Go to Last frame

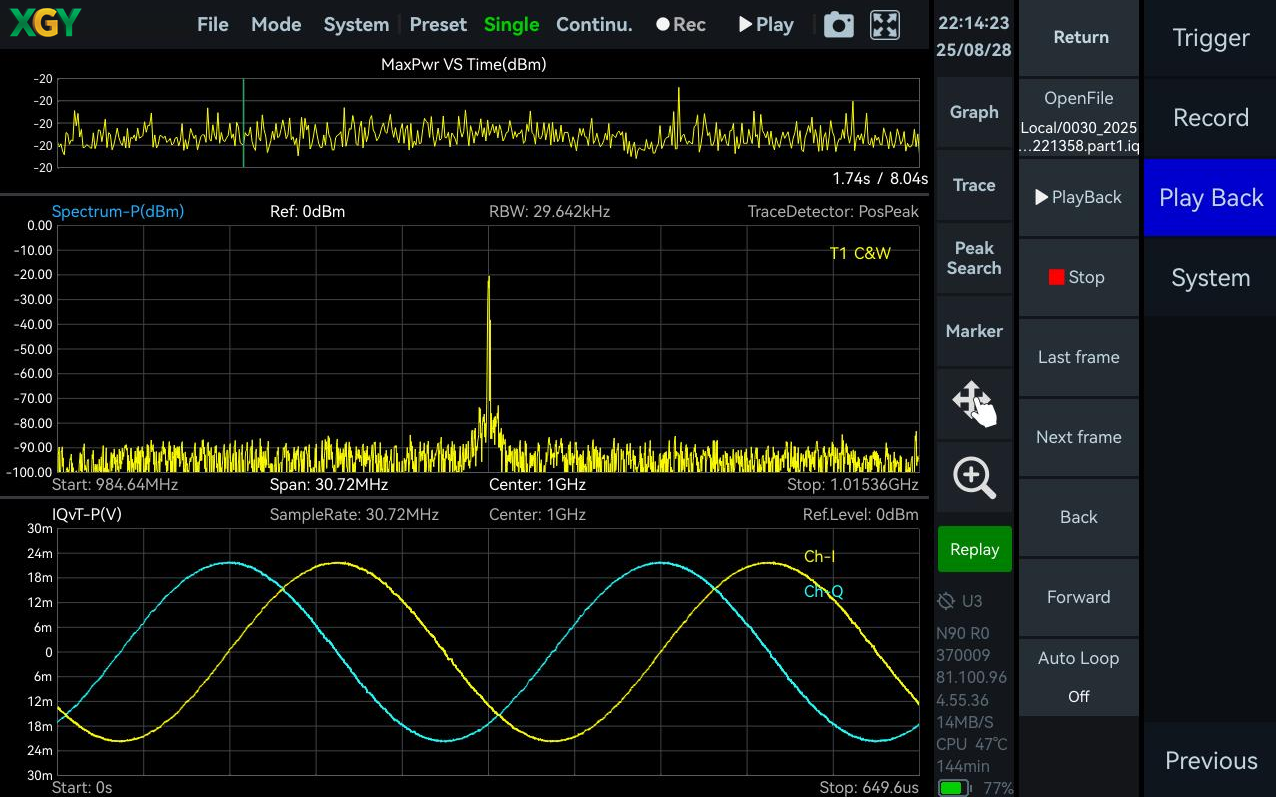pyautogui.click(x=1080, y=357)
